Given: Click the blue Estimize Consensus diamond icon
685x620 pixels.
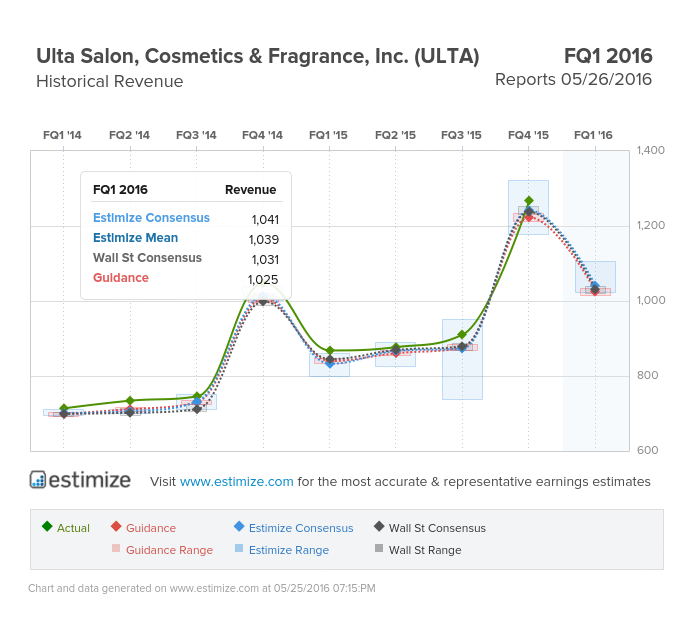Looking at the screenshot, I should [x=239, y=526].
